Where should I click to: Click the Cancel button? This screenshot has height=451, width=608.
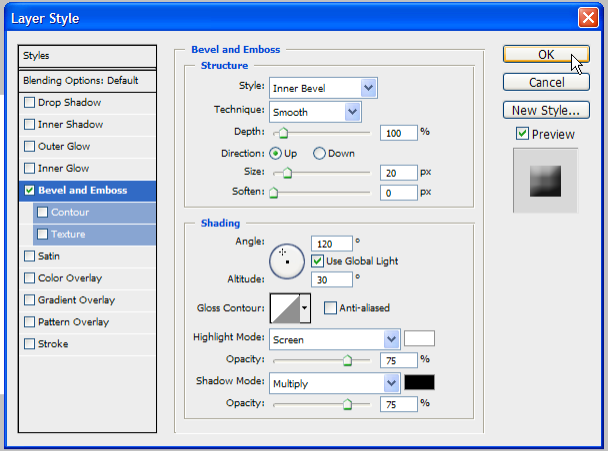(x=546, y=82)
